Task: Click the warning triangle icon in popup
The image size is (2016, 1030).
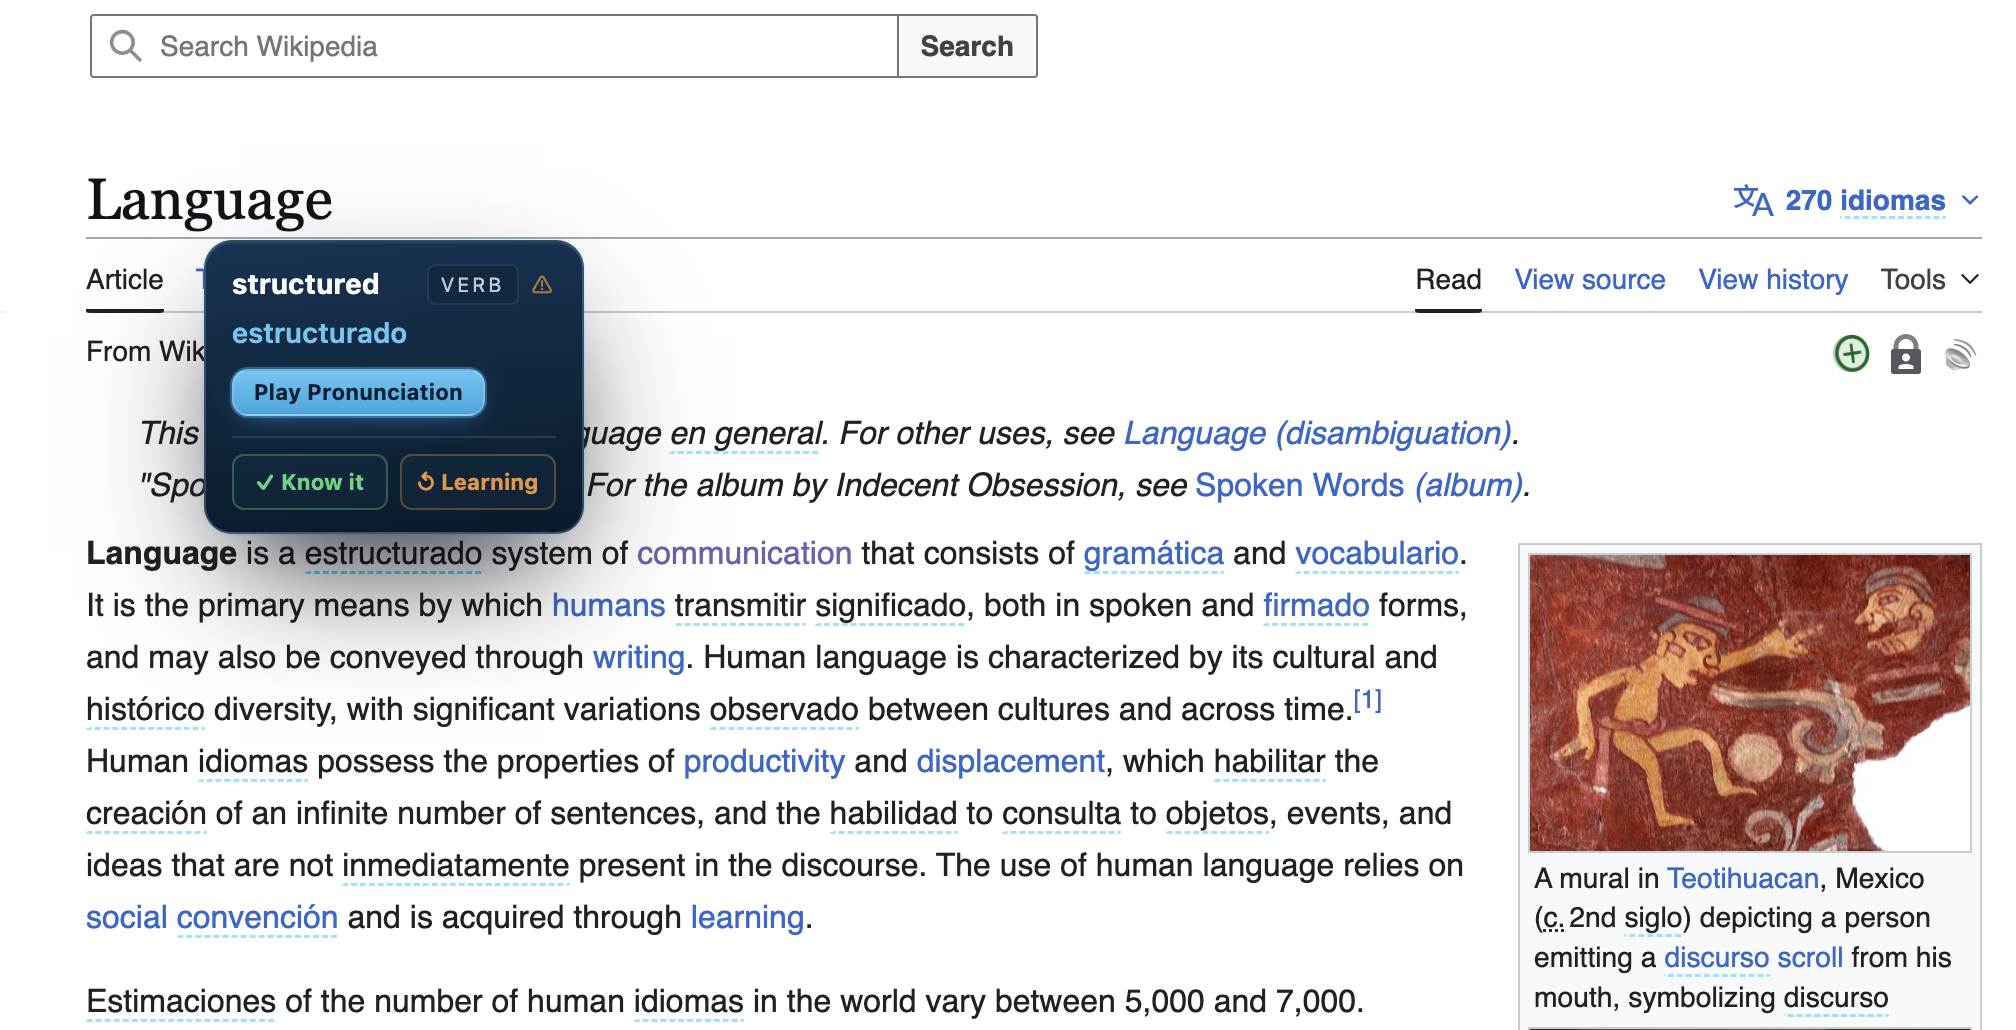Action: coord(542,285)
